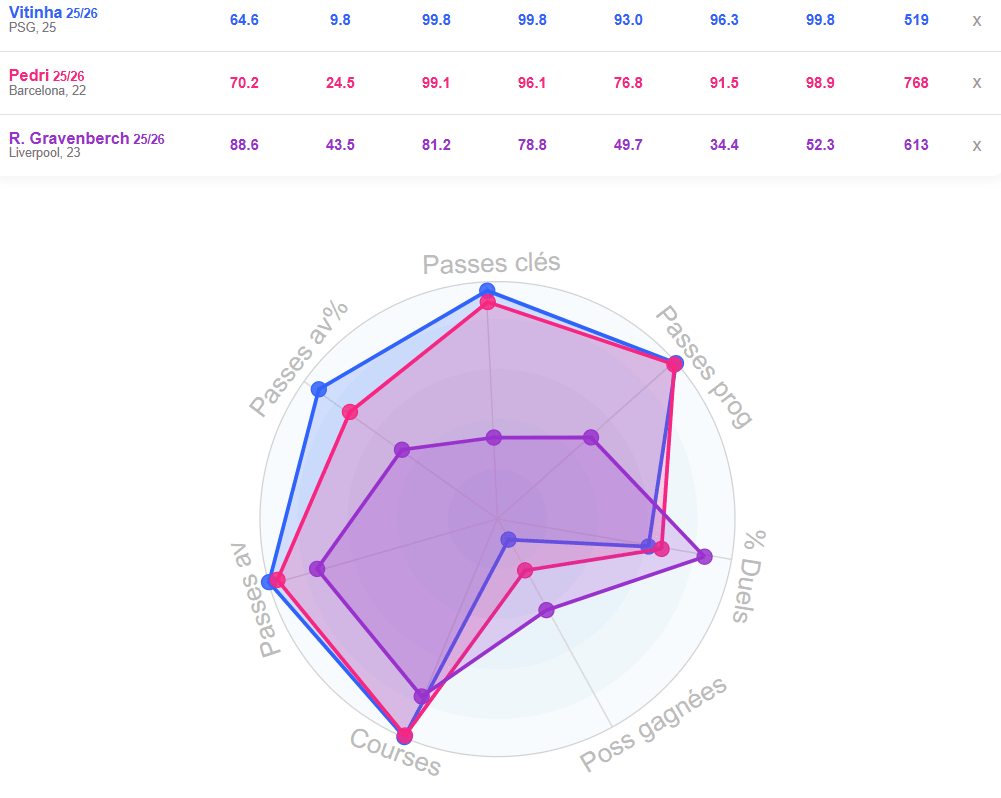Remove Pedri row with its x icon

(x=977, y=83)
